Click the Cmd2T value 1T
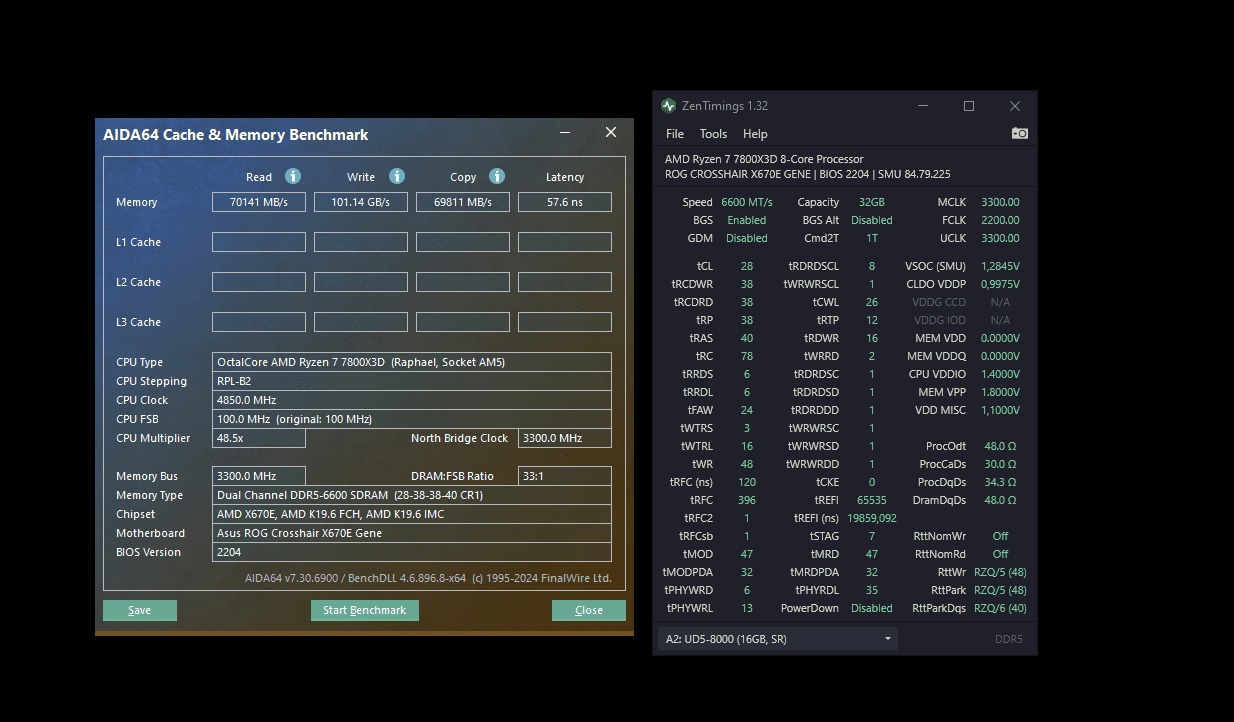 (x=872, y=238)
